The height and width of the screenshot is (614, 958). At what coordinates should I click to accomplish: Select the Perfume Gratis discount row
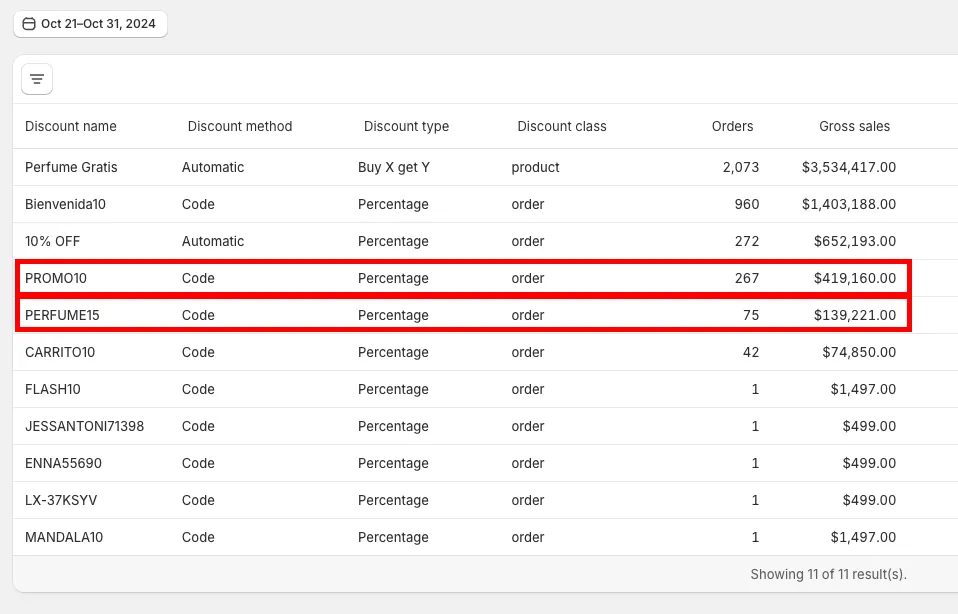71,167
